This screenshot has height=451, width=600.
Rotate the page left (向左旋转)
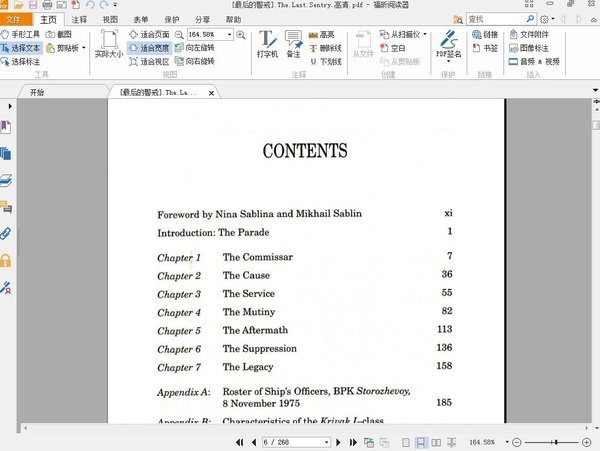click(194, 48)
